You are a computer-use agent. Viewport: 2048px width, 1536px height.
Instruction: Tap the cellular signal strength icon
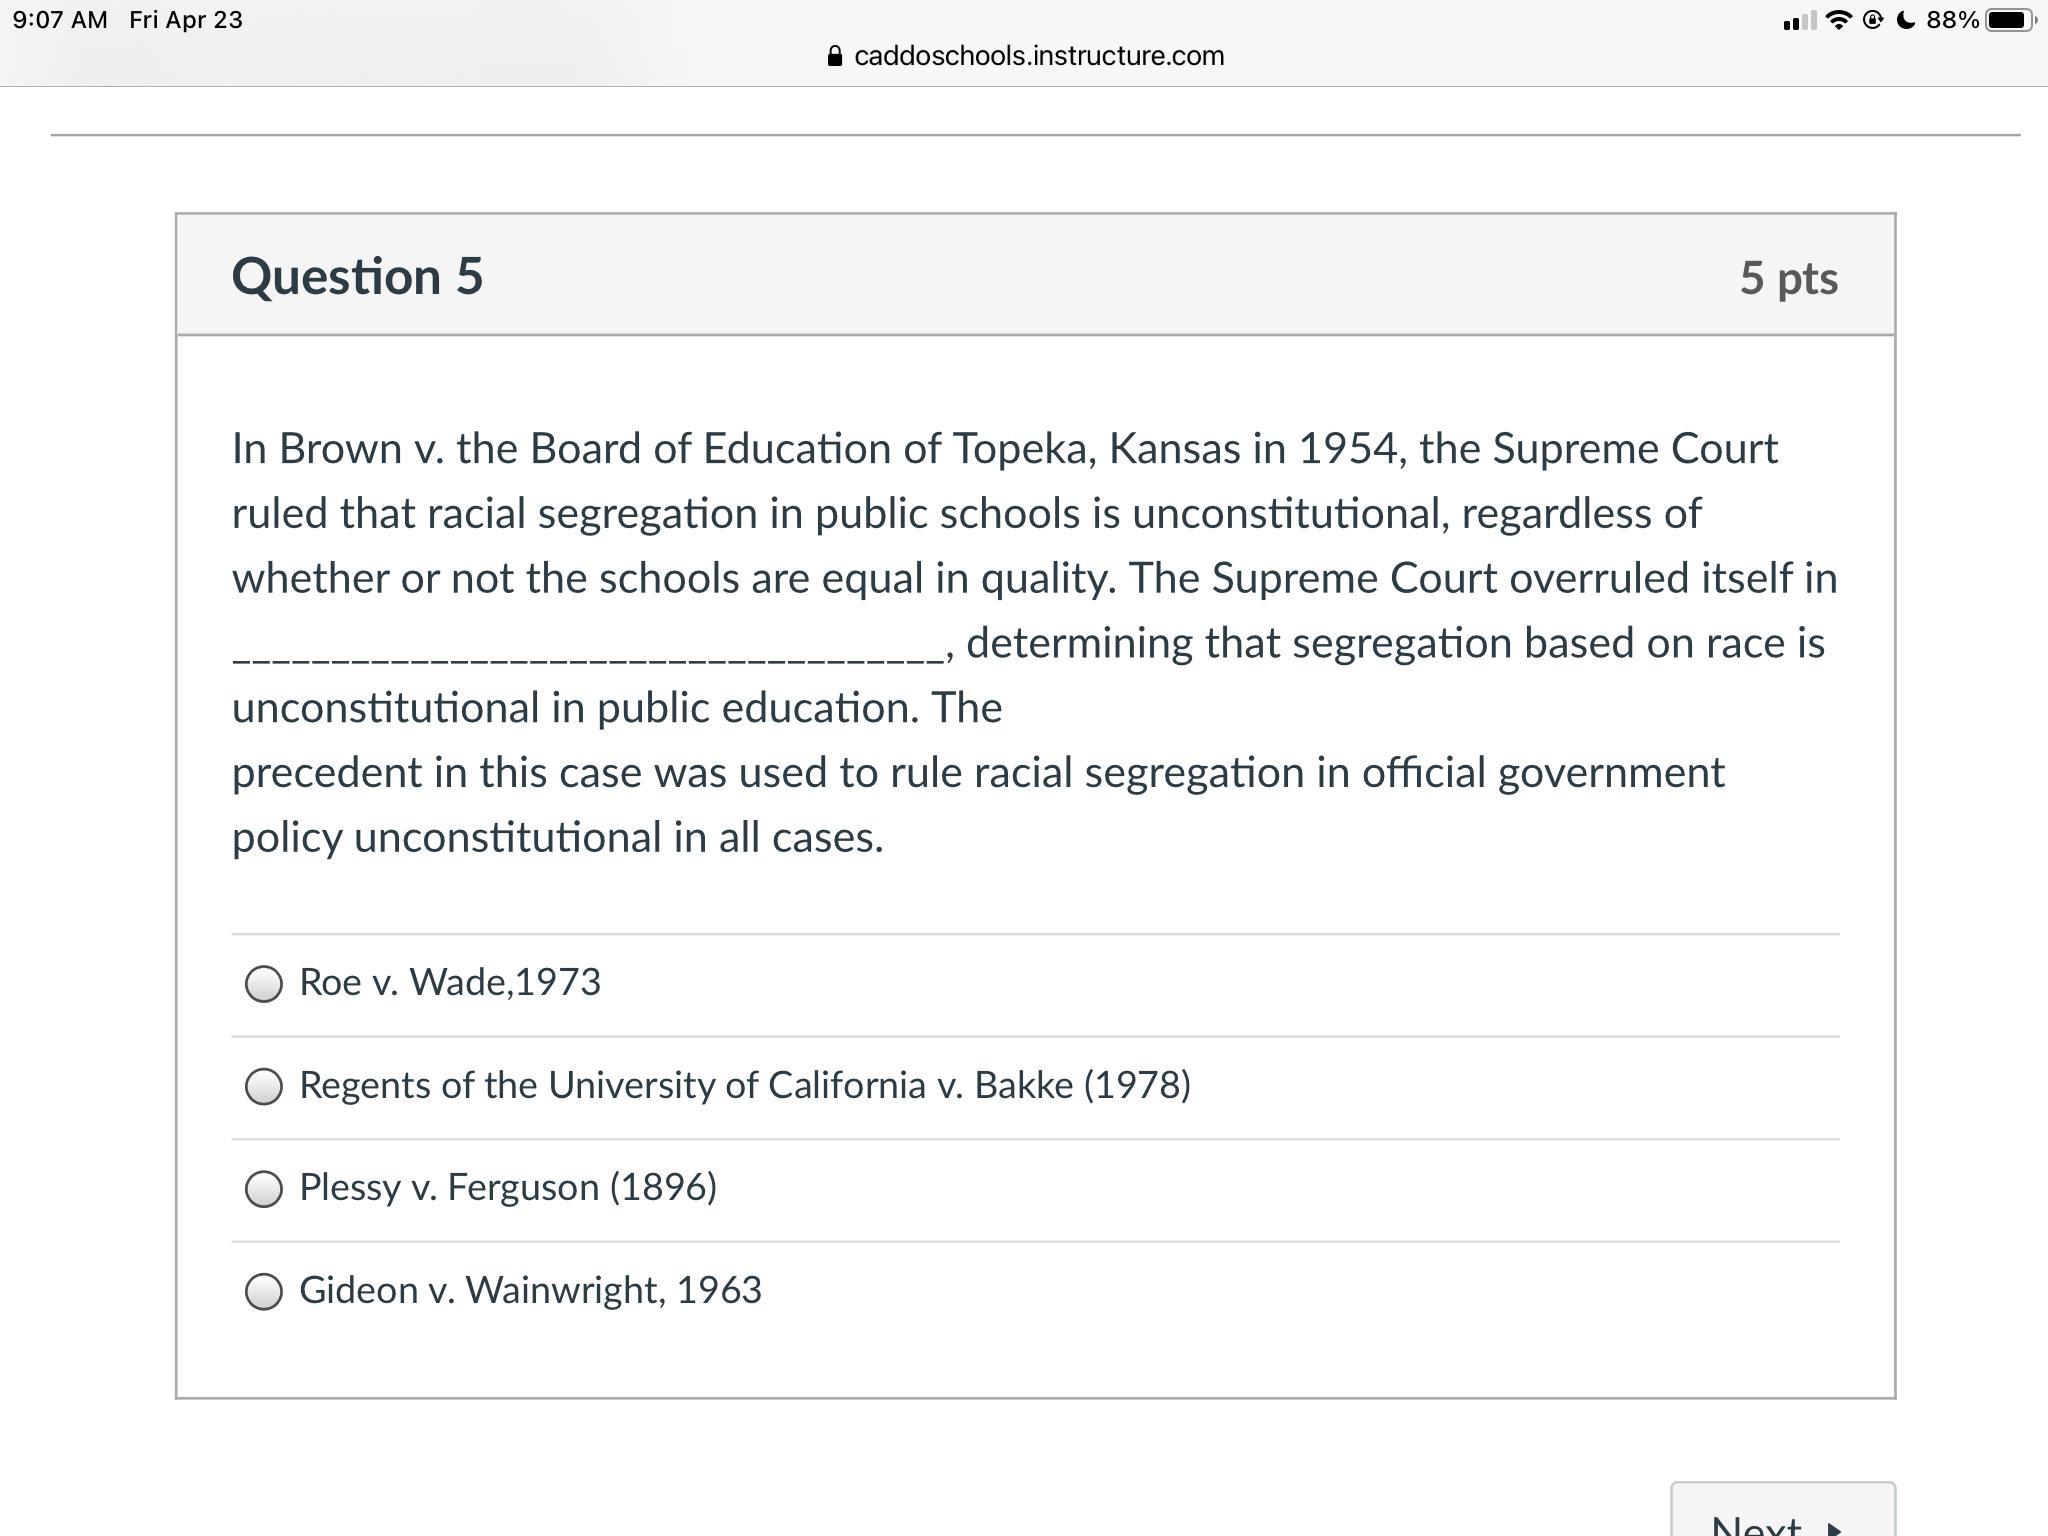1799,21
